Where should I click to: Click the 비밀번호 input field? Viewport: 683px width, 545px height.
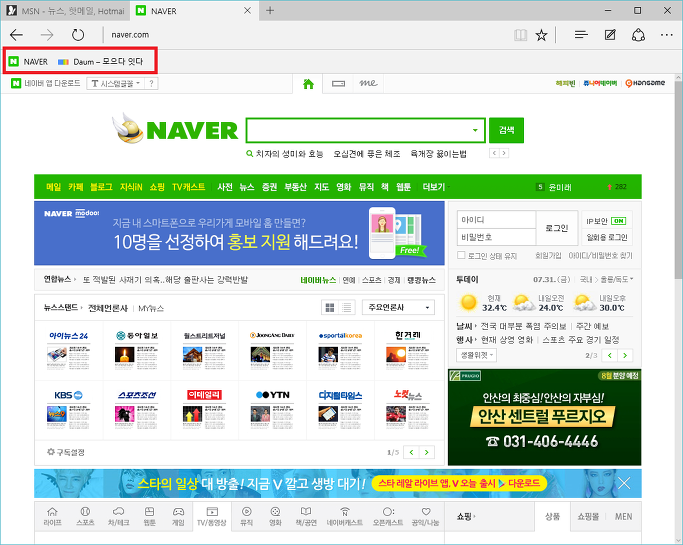point(496,237)
